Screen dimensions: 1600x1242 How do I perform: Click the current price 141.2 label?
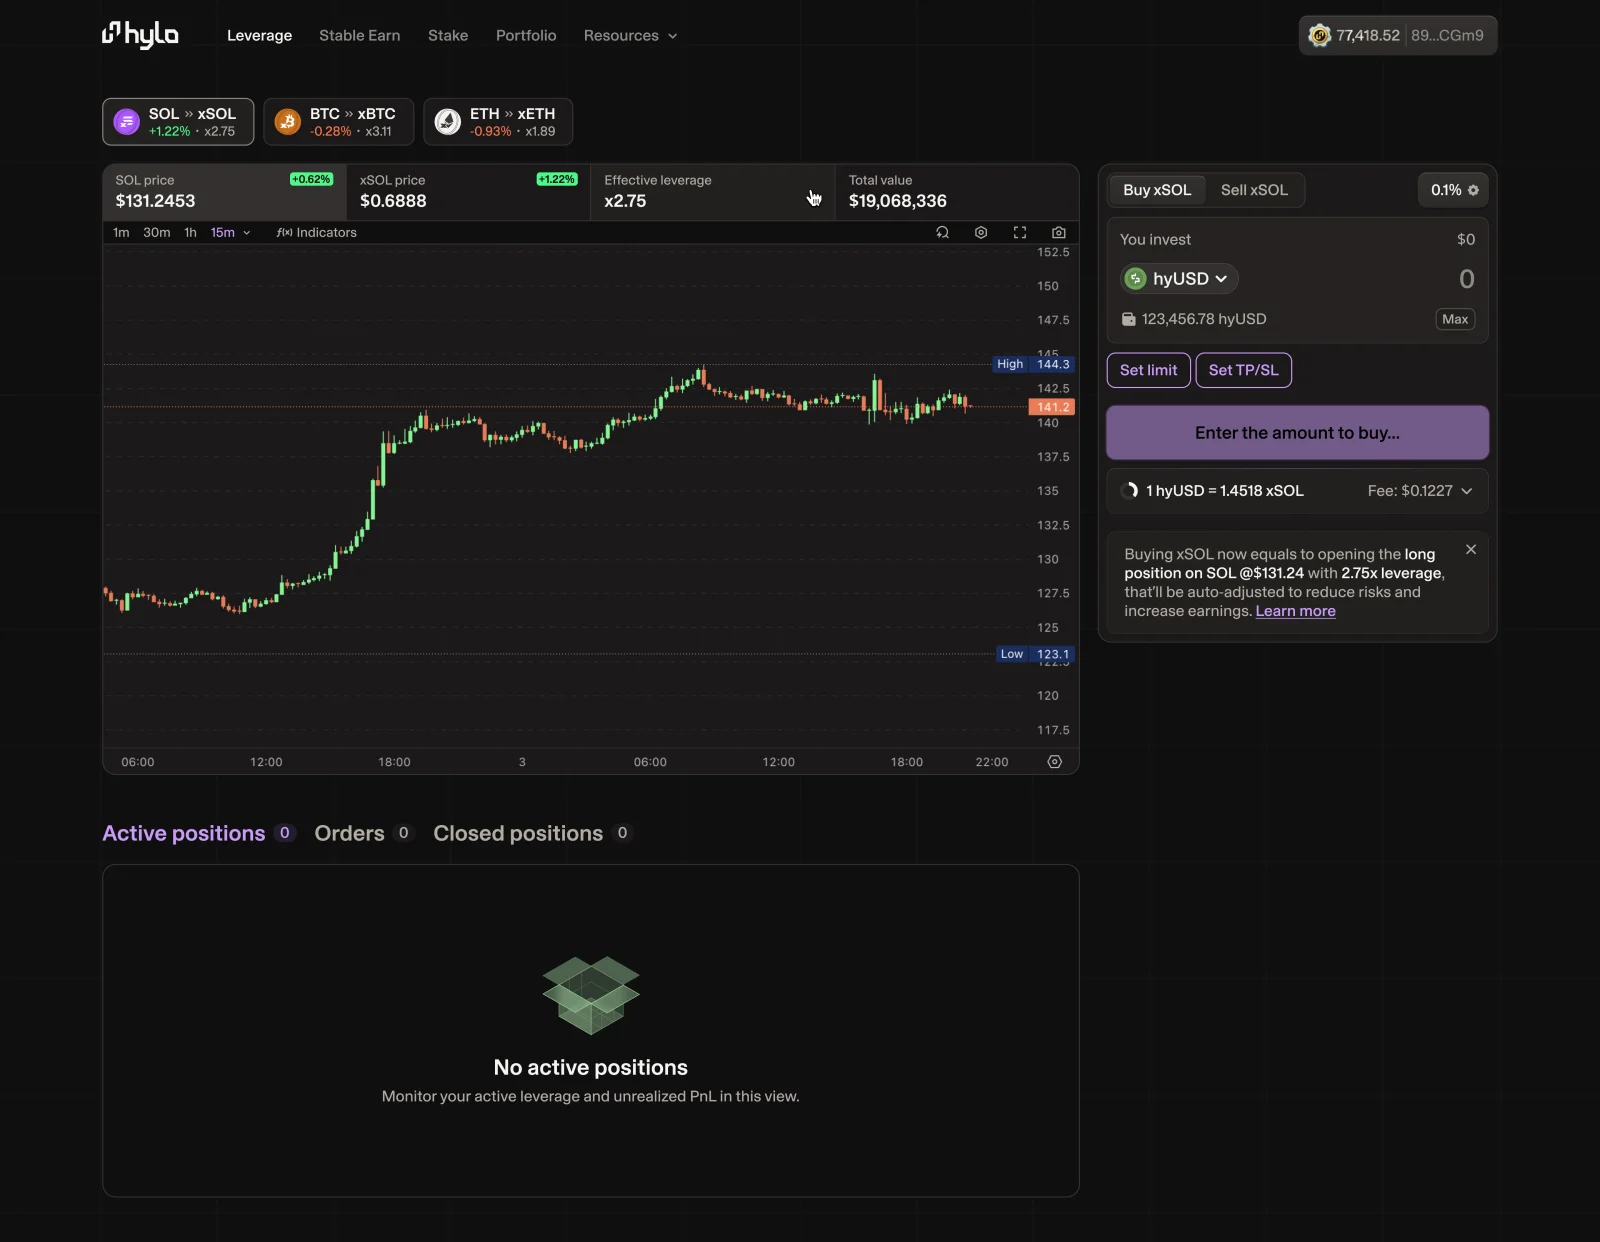pos(1052,407)
